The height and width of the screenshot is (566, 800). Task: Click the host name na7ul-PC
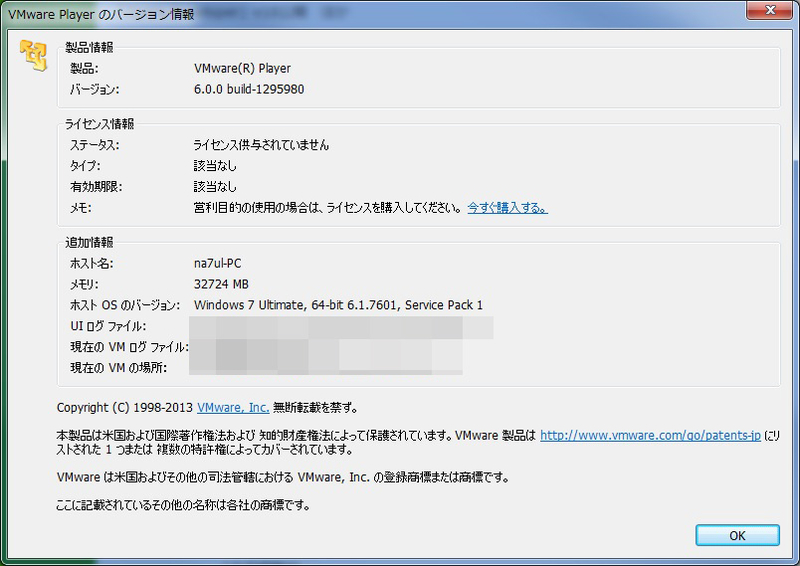(x=217, y=263)
